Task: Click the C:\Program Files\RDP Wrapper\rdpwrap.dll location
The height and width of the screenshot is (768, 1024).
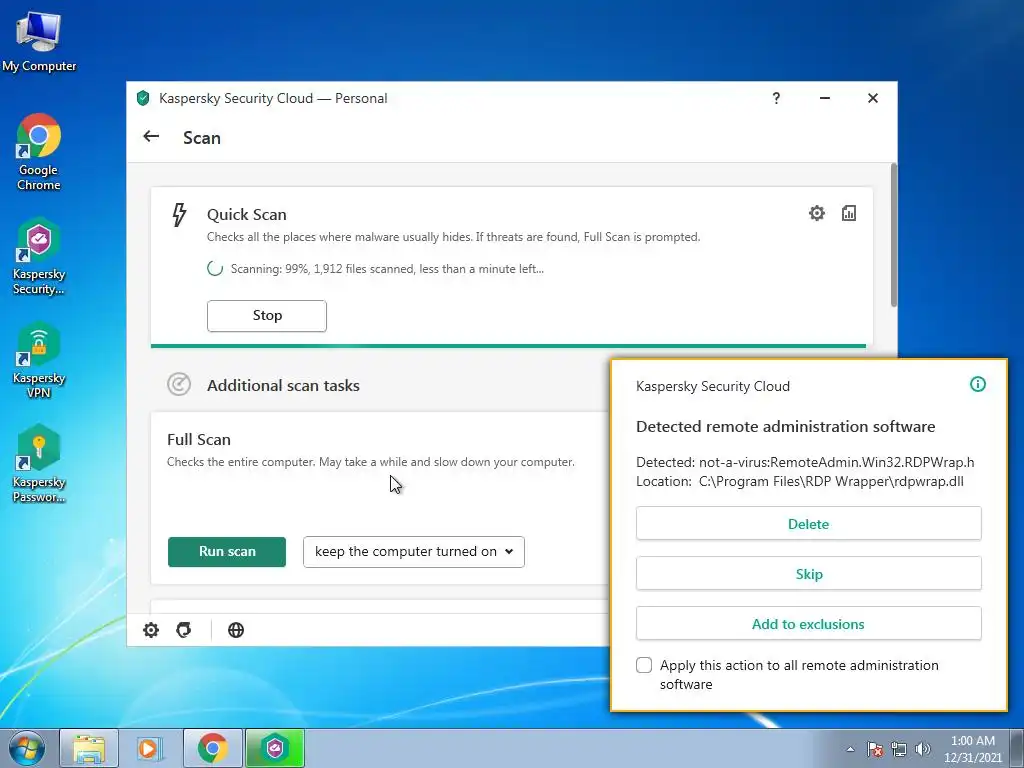Action: pos(831,481)
